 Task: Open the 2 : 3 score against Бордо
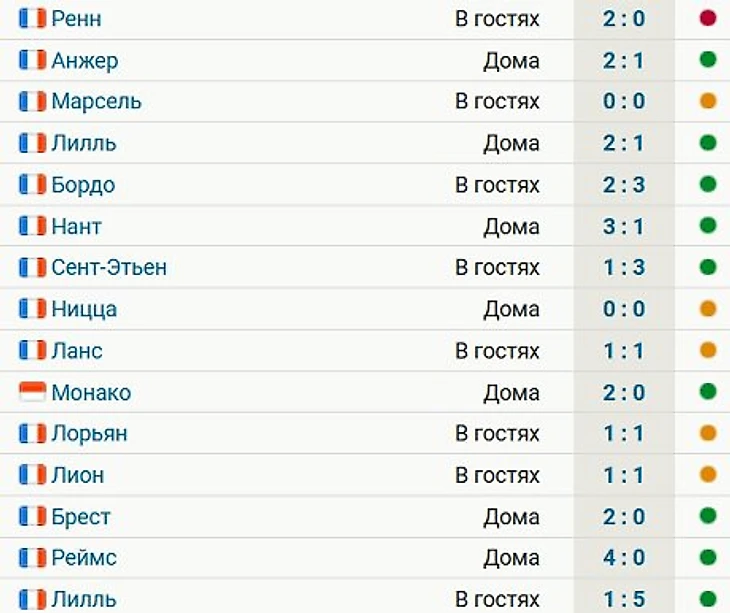coord(624,185)
